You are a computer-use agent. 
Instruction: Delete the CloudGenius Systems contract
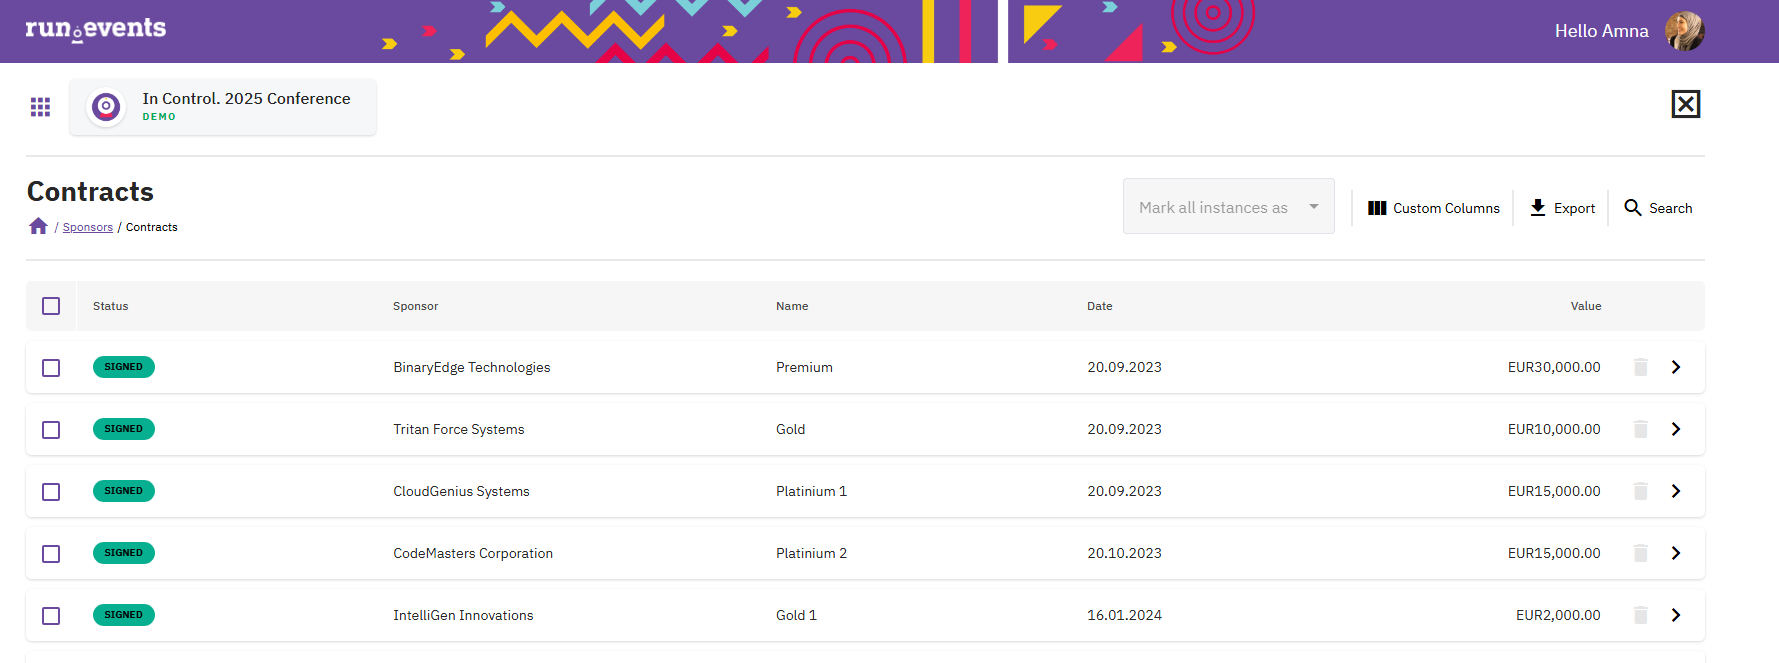(x=1641, y=491)
